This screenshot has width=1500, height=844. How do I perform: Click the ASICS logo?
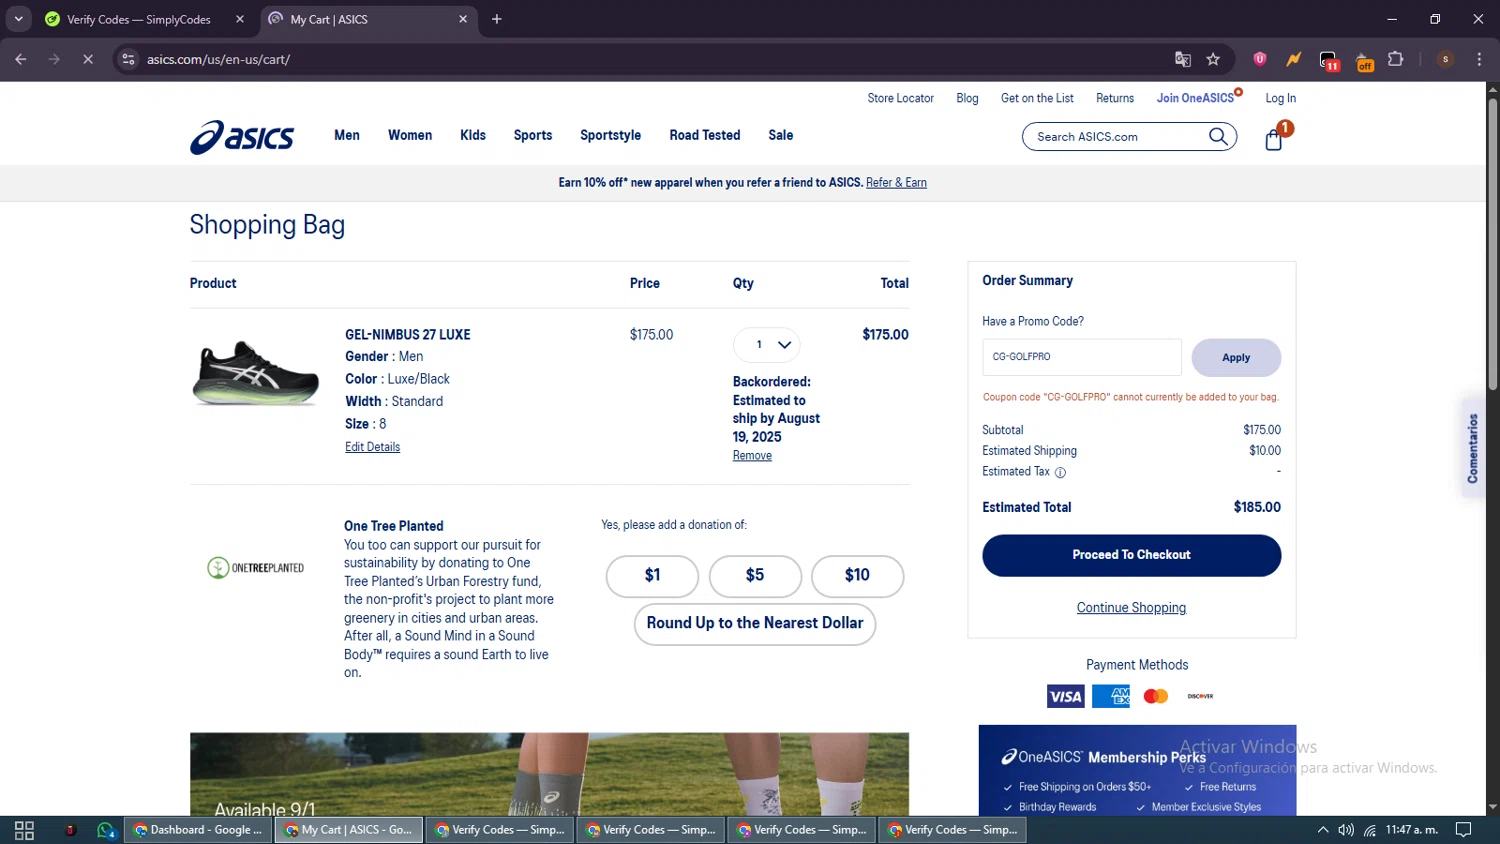(242, 137)
